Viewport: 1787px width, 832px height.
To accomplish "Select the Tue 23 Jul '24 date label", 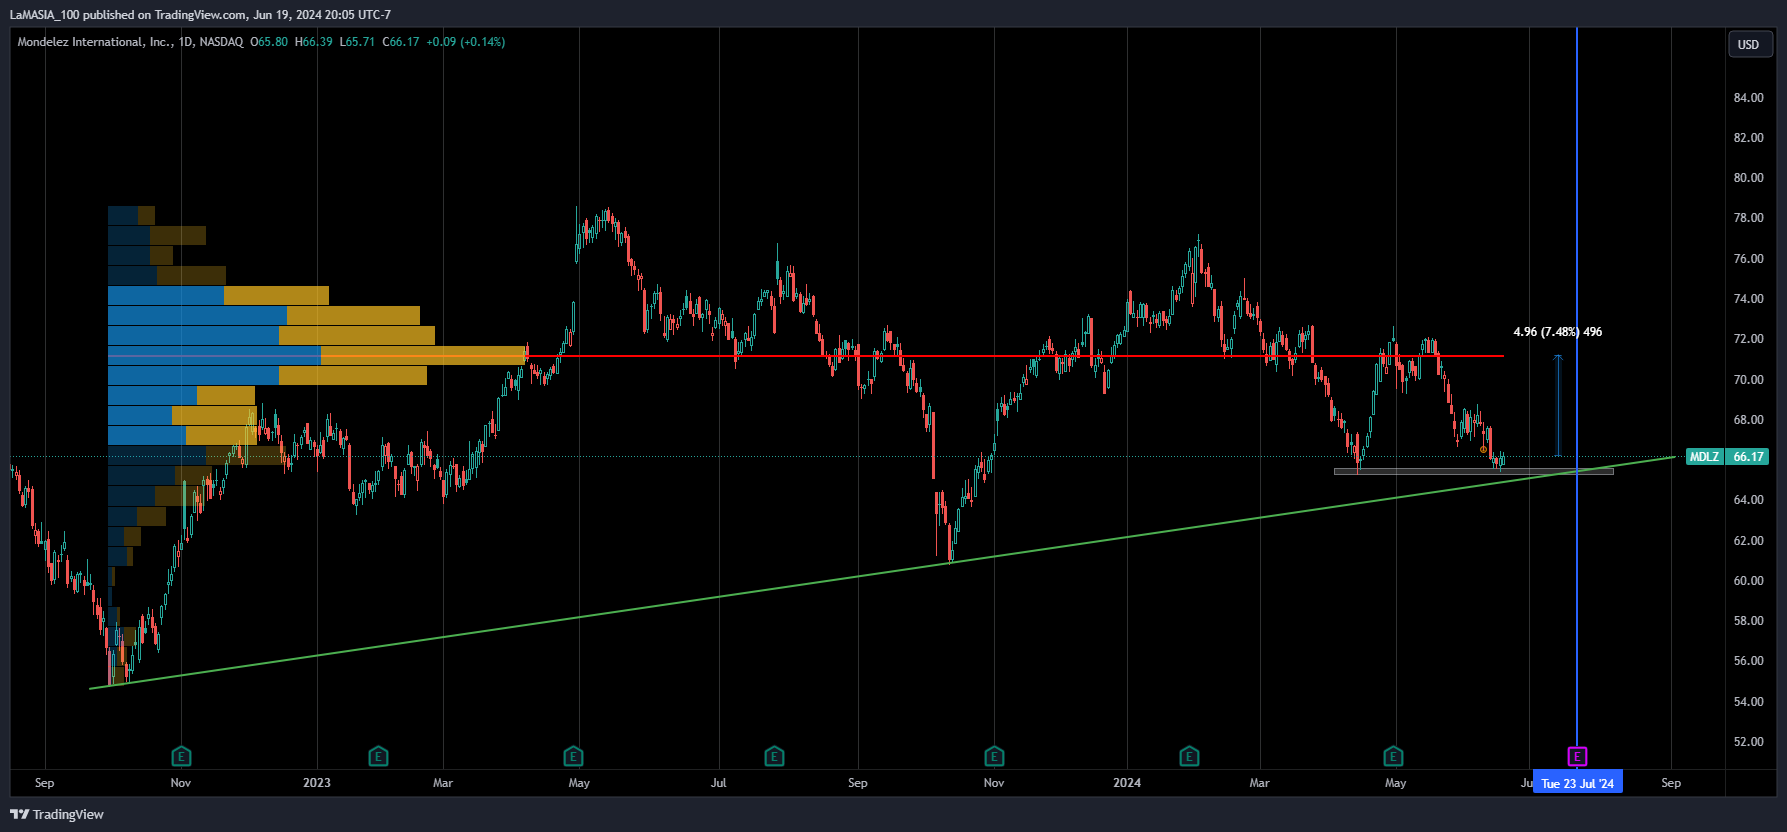I will [x=1577, y=783].
